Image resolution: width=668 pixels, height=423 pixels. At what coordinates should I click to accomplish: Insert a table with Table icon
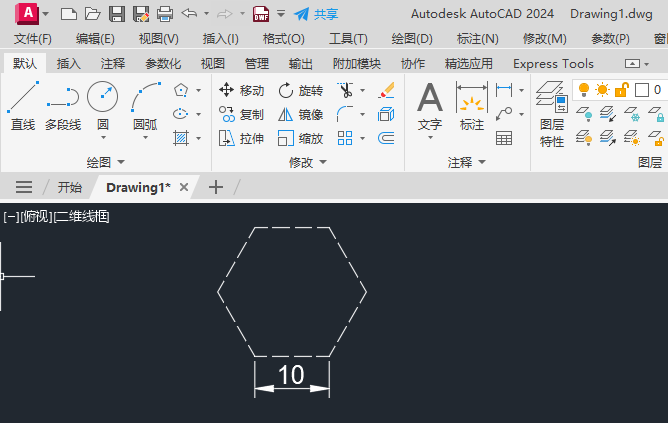[504, 138]
